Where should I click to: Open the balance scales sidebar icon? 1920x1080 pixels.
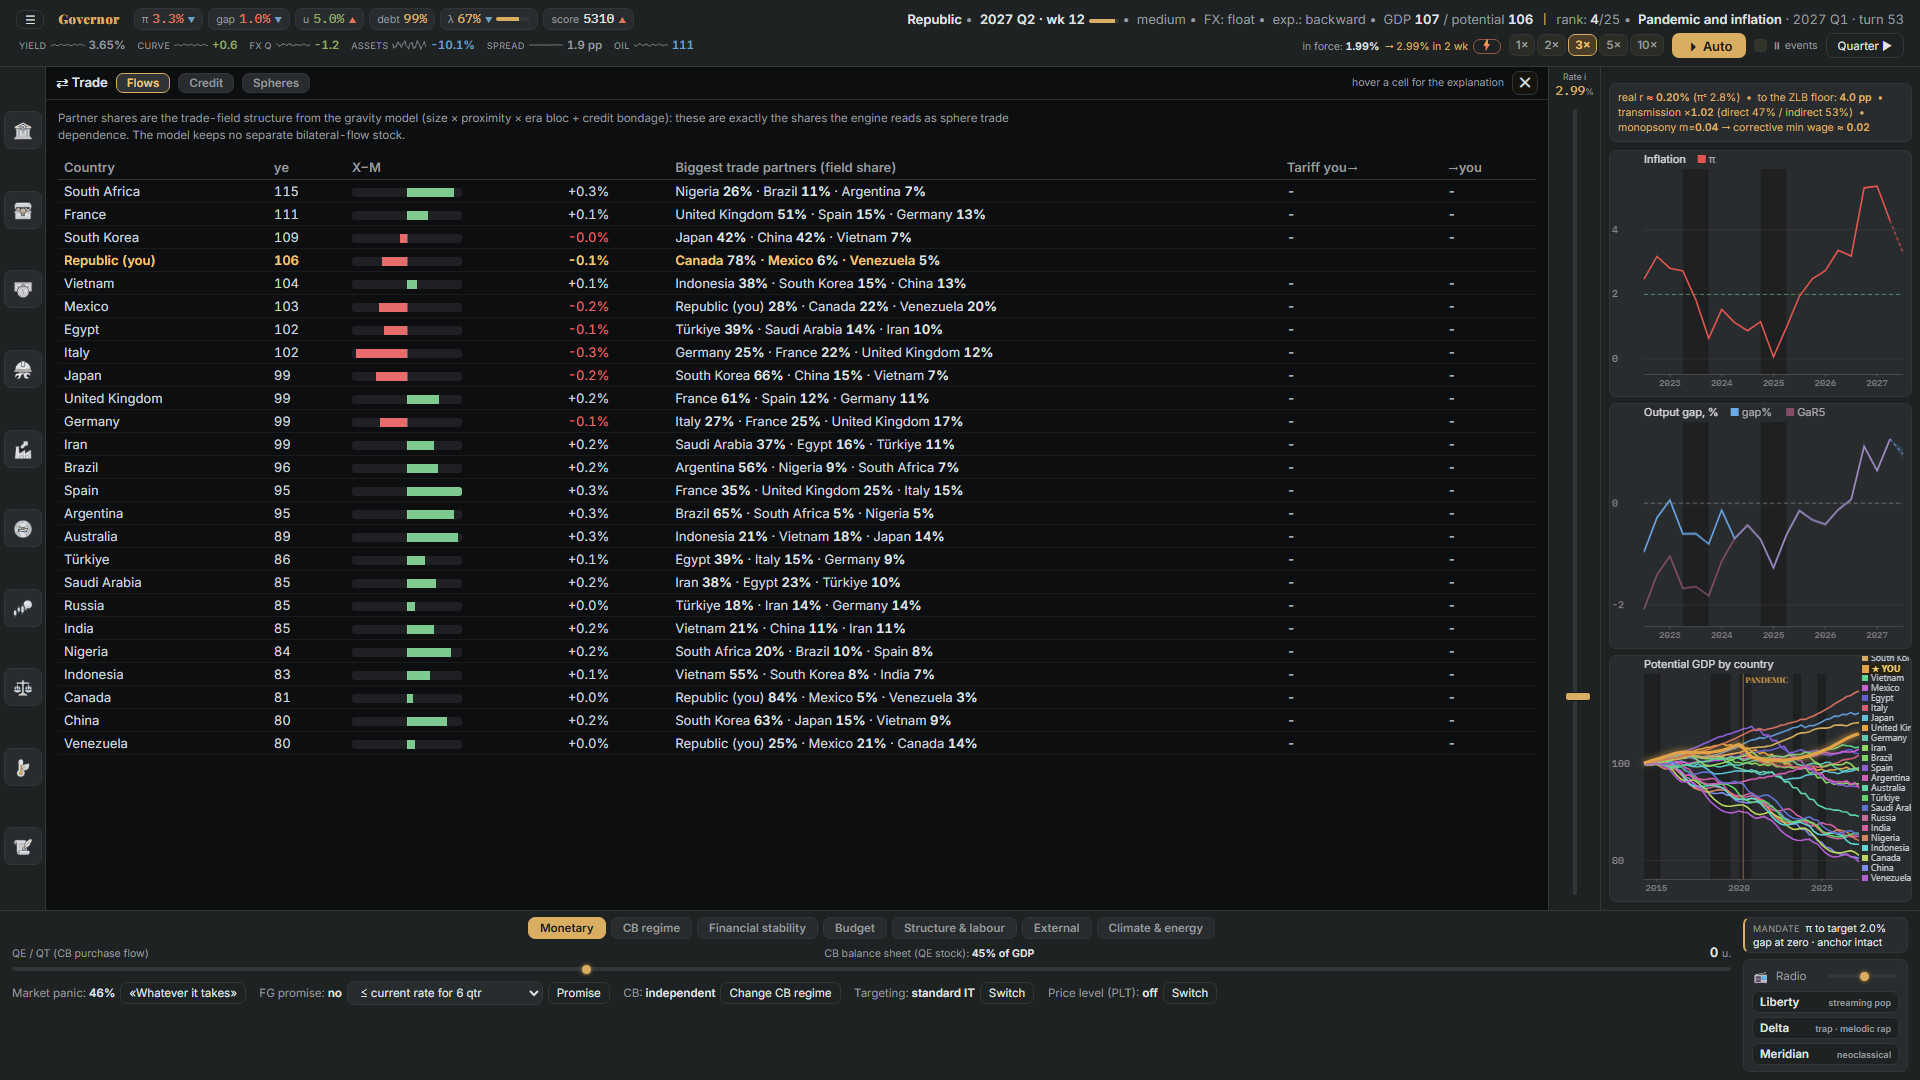coord(23,688)
